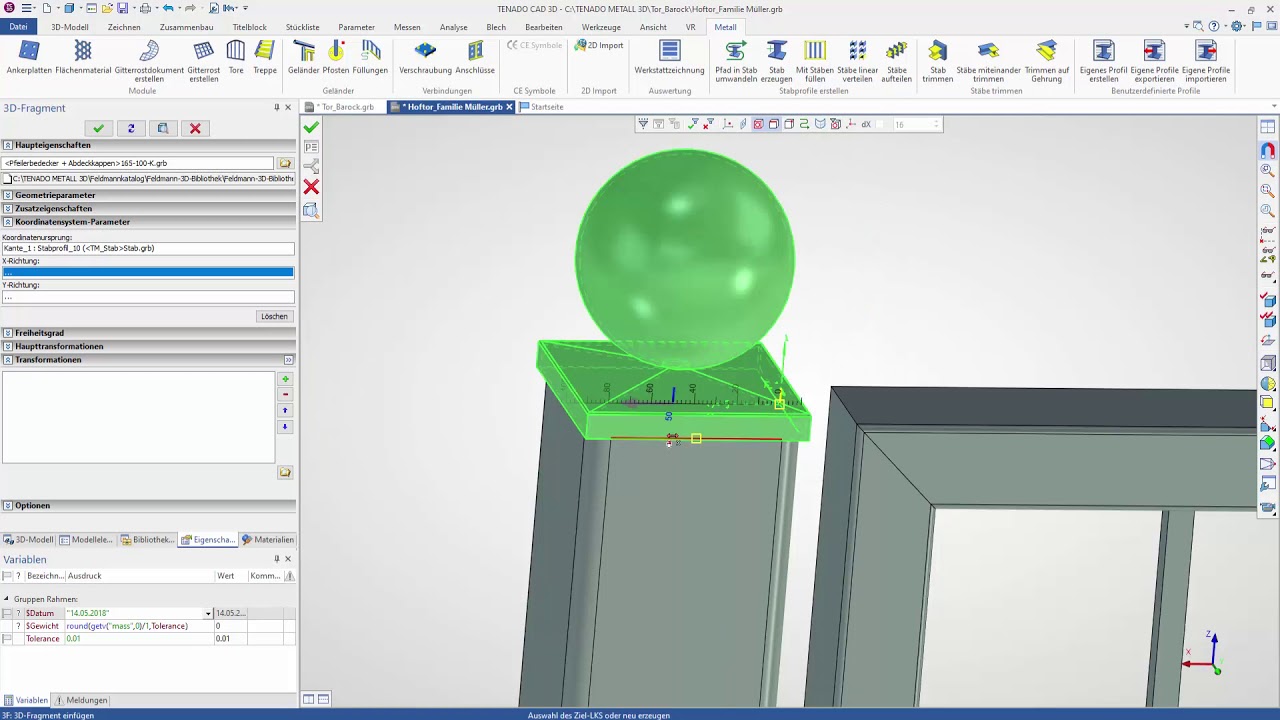The image size is (1280, 720).
Task: Click red X beside the viewport
Action: [311, 187]
